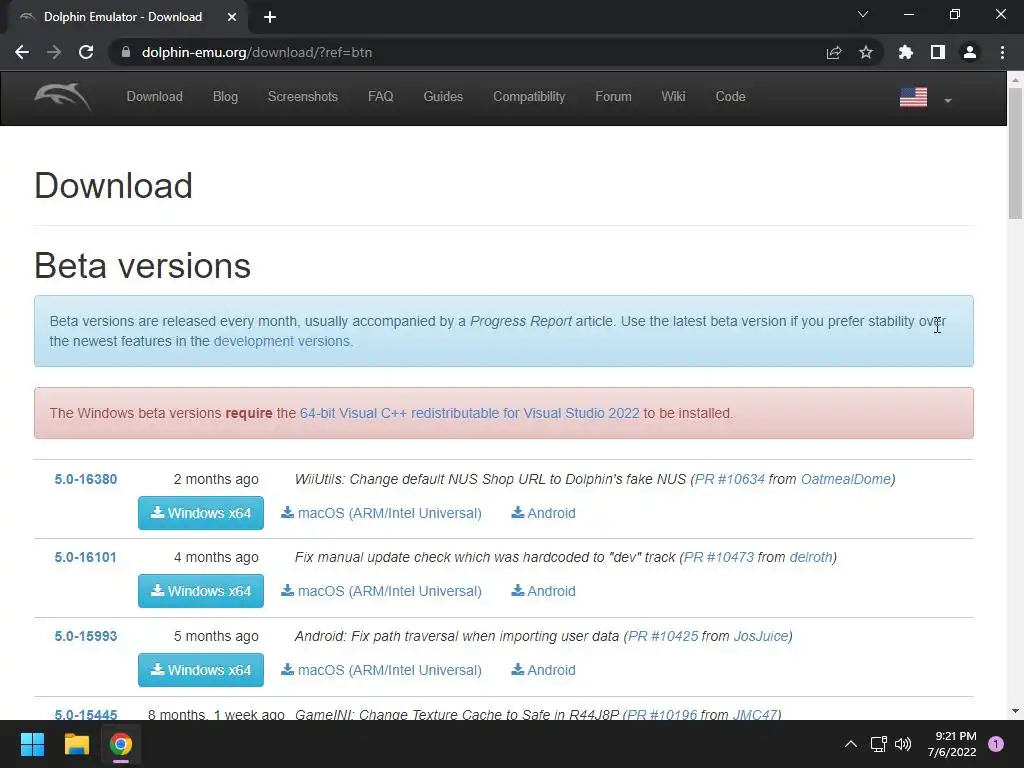This screenshot has width=1024, height=768.
Task: Open PR #10473 link
Action: tap(718, 558)
